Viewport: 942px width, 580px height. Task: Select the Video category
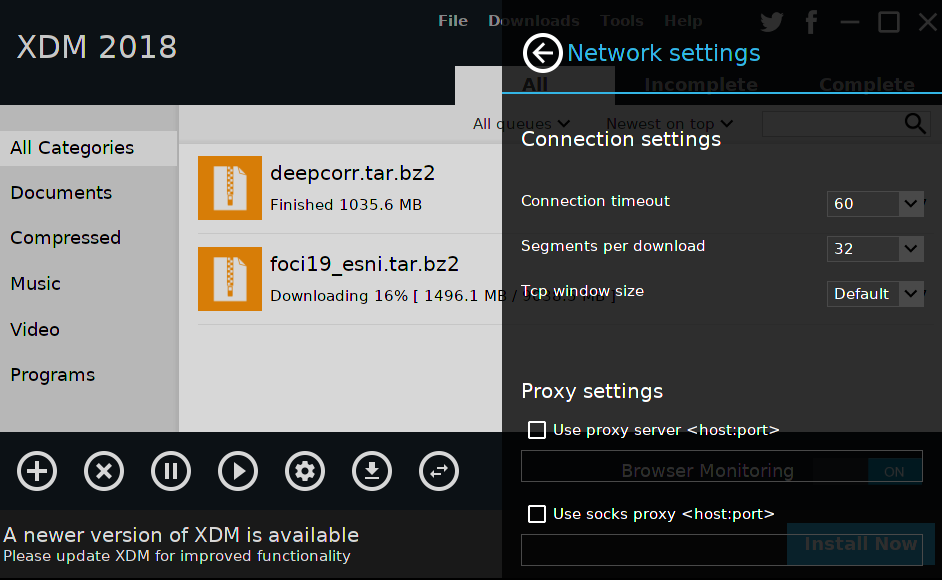(x=35, y=329)
